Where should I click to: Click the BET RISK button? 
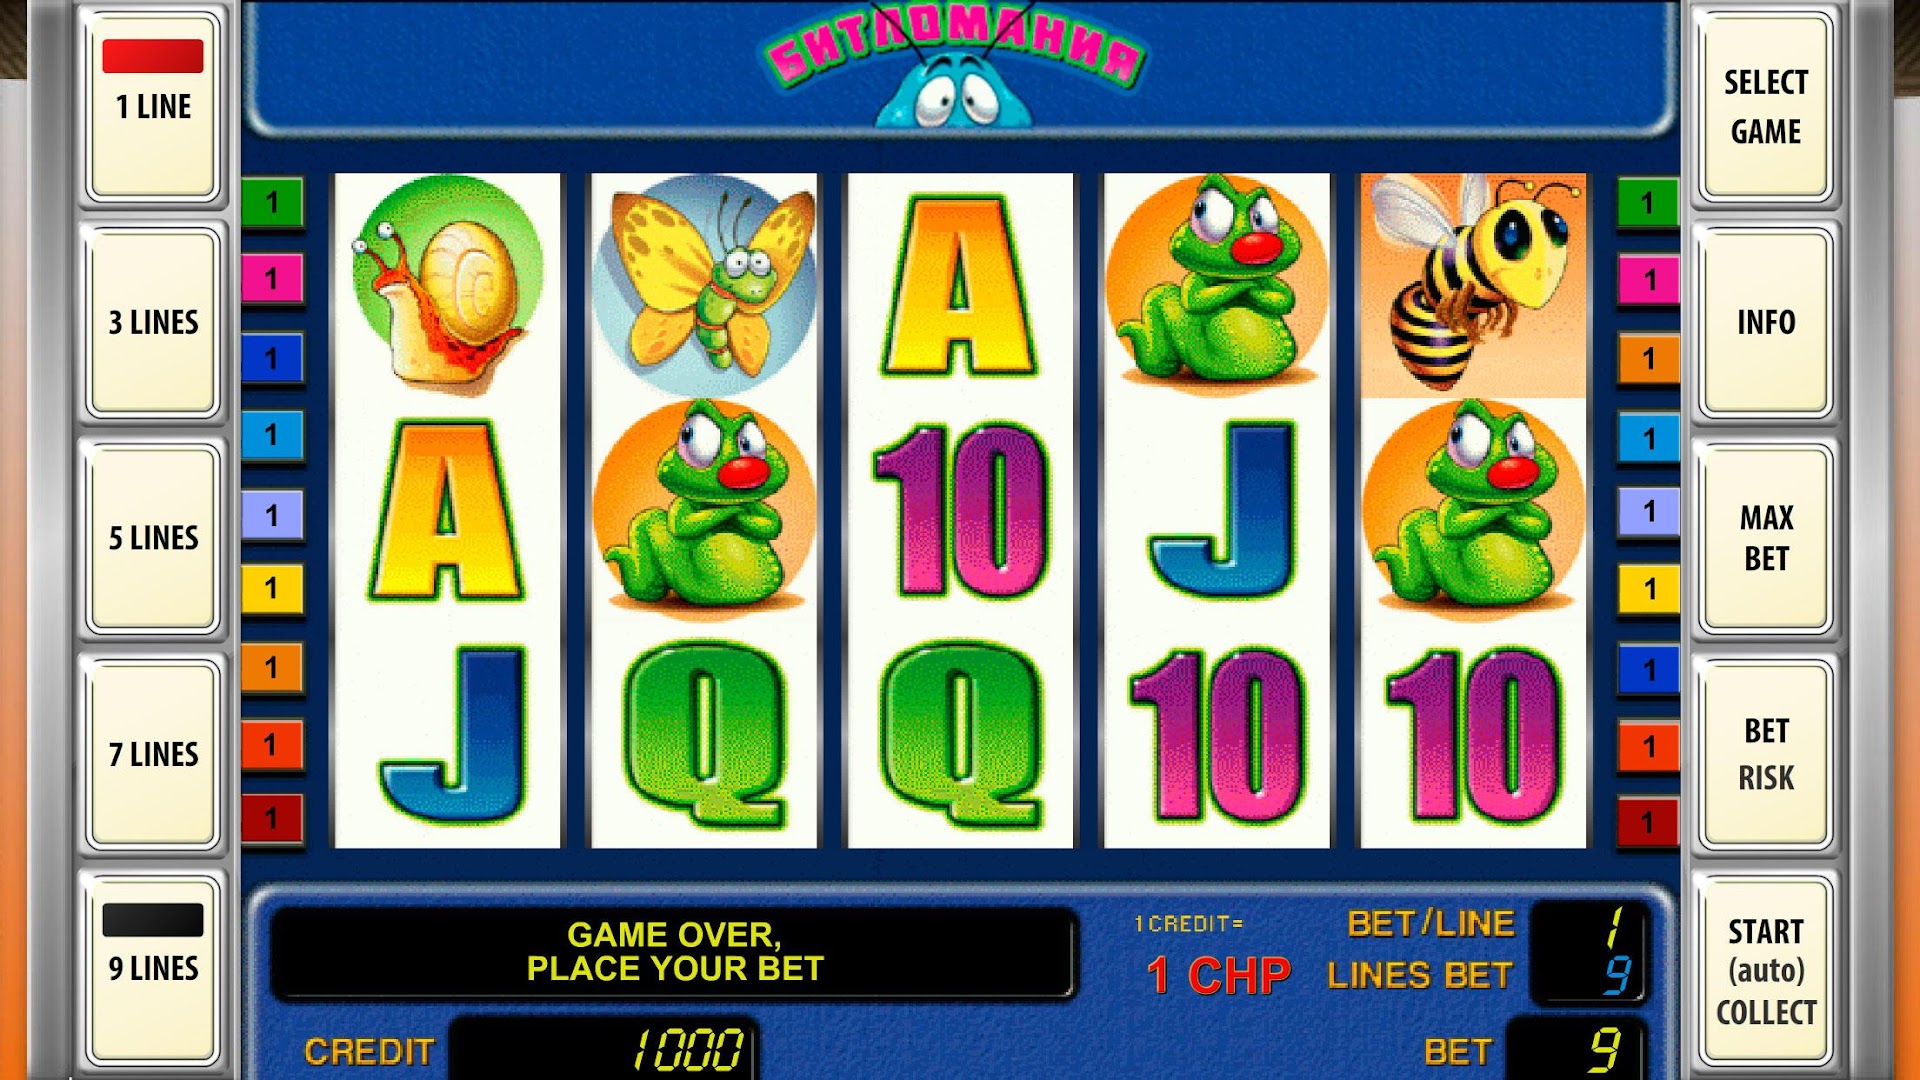point(1766,753)
